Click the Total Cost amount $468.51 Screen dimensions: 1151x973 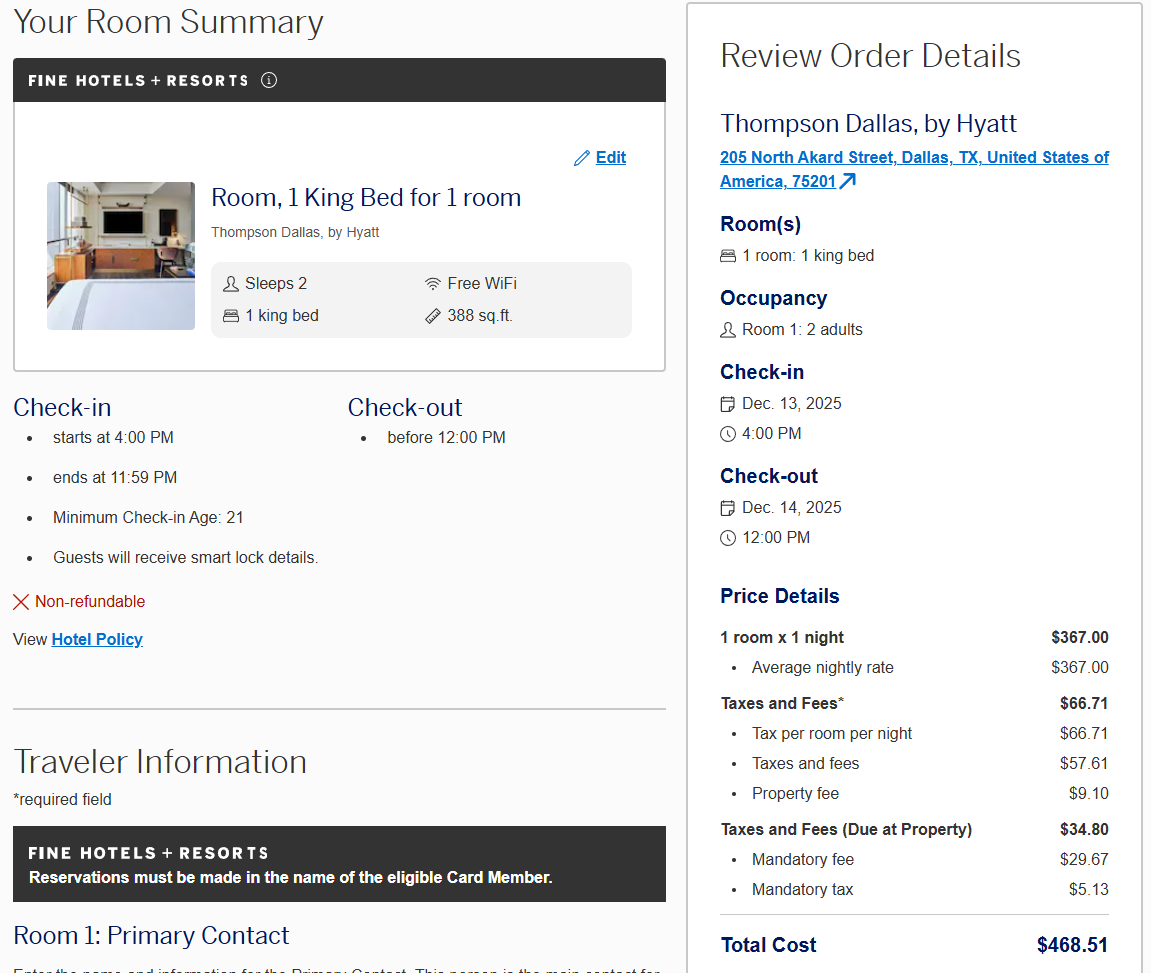(1072, 945)
